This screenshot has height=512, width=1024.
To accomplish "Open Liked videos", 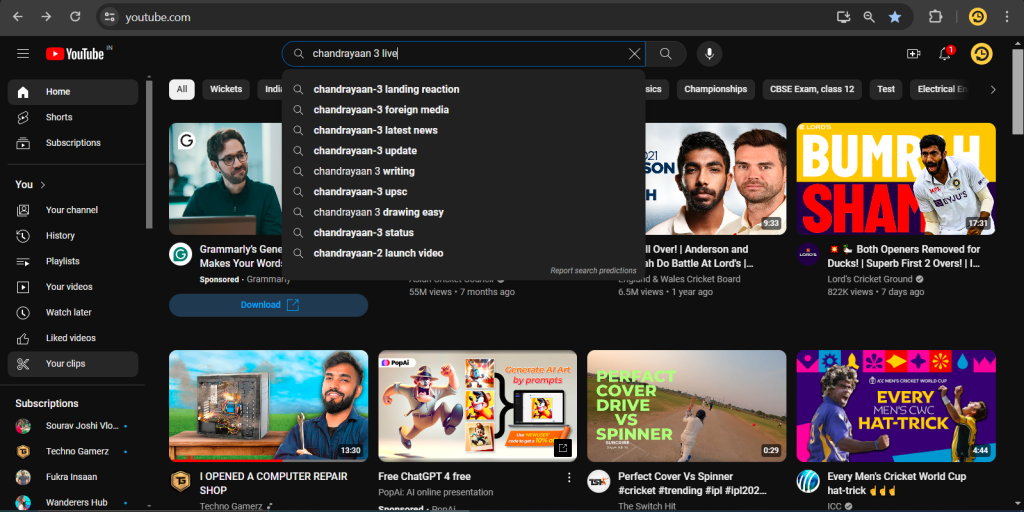I will pyautogui.click(x=72, y=338).
